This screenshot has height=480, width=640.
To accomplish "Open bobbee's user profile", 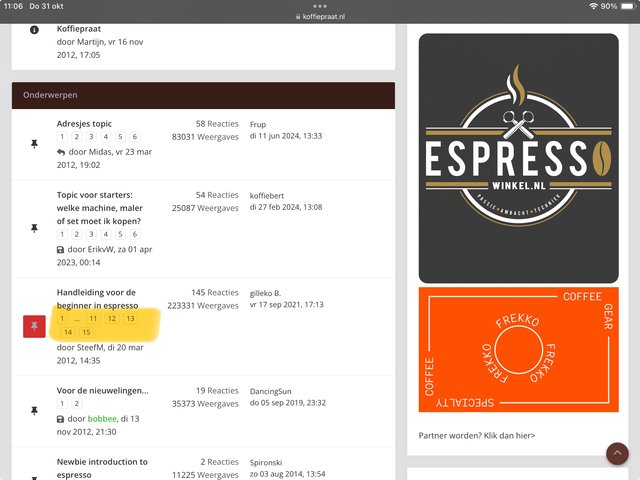I will [102, 419].
